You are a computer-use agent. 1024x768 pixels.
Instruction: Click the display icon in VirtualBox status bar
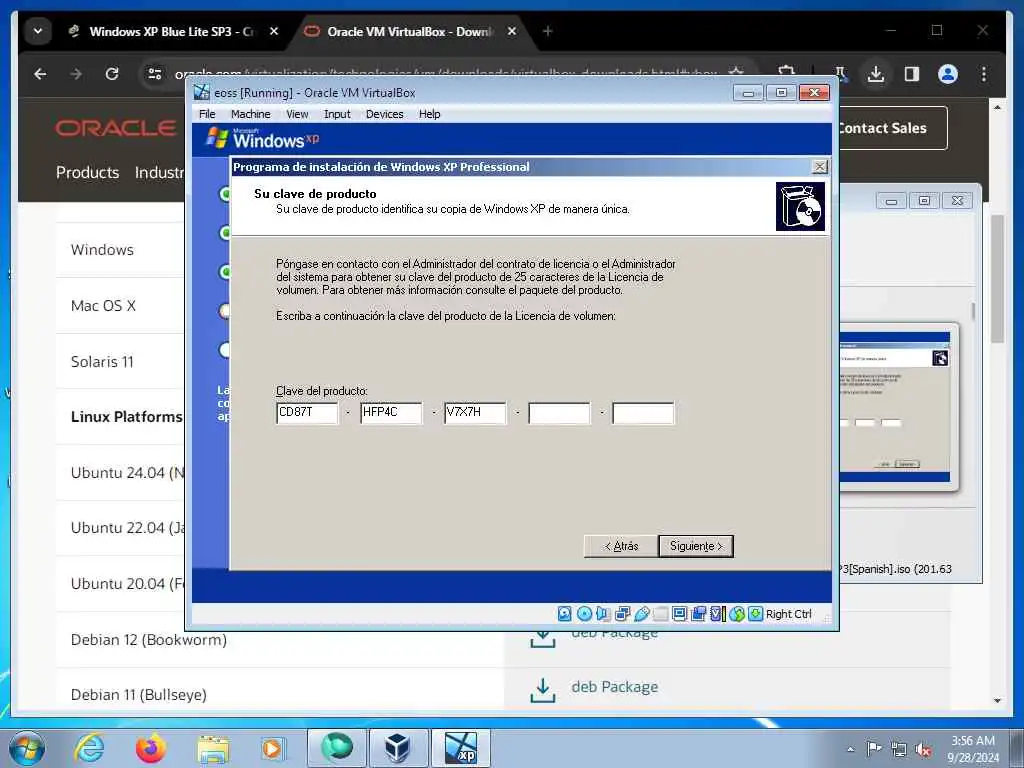(680, 614)
